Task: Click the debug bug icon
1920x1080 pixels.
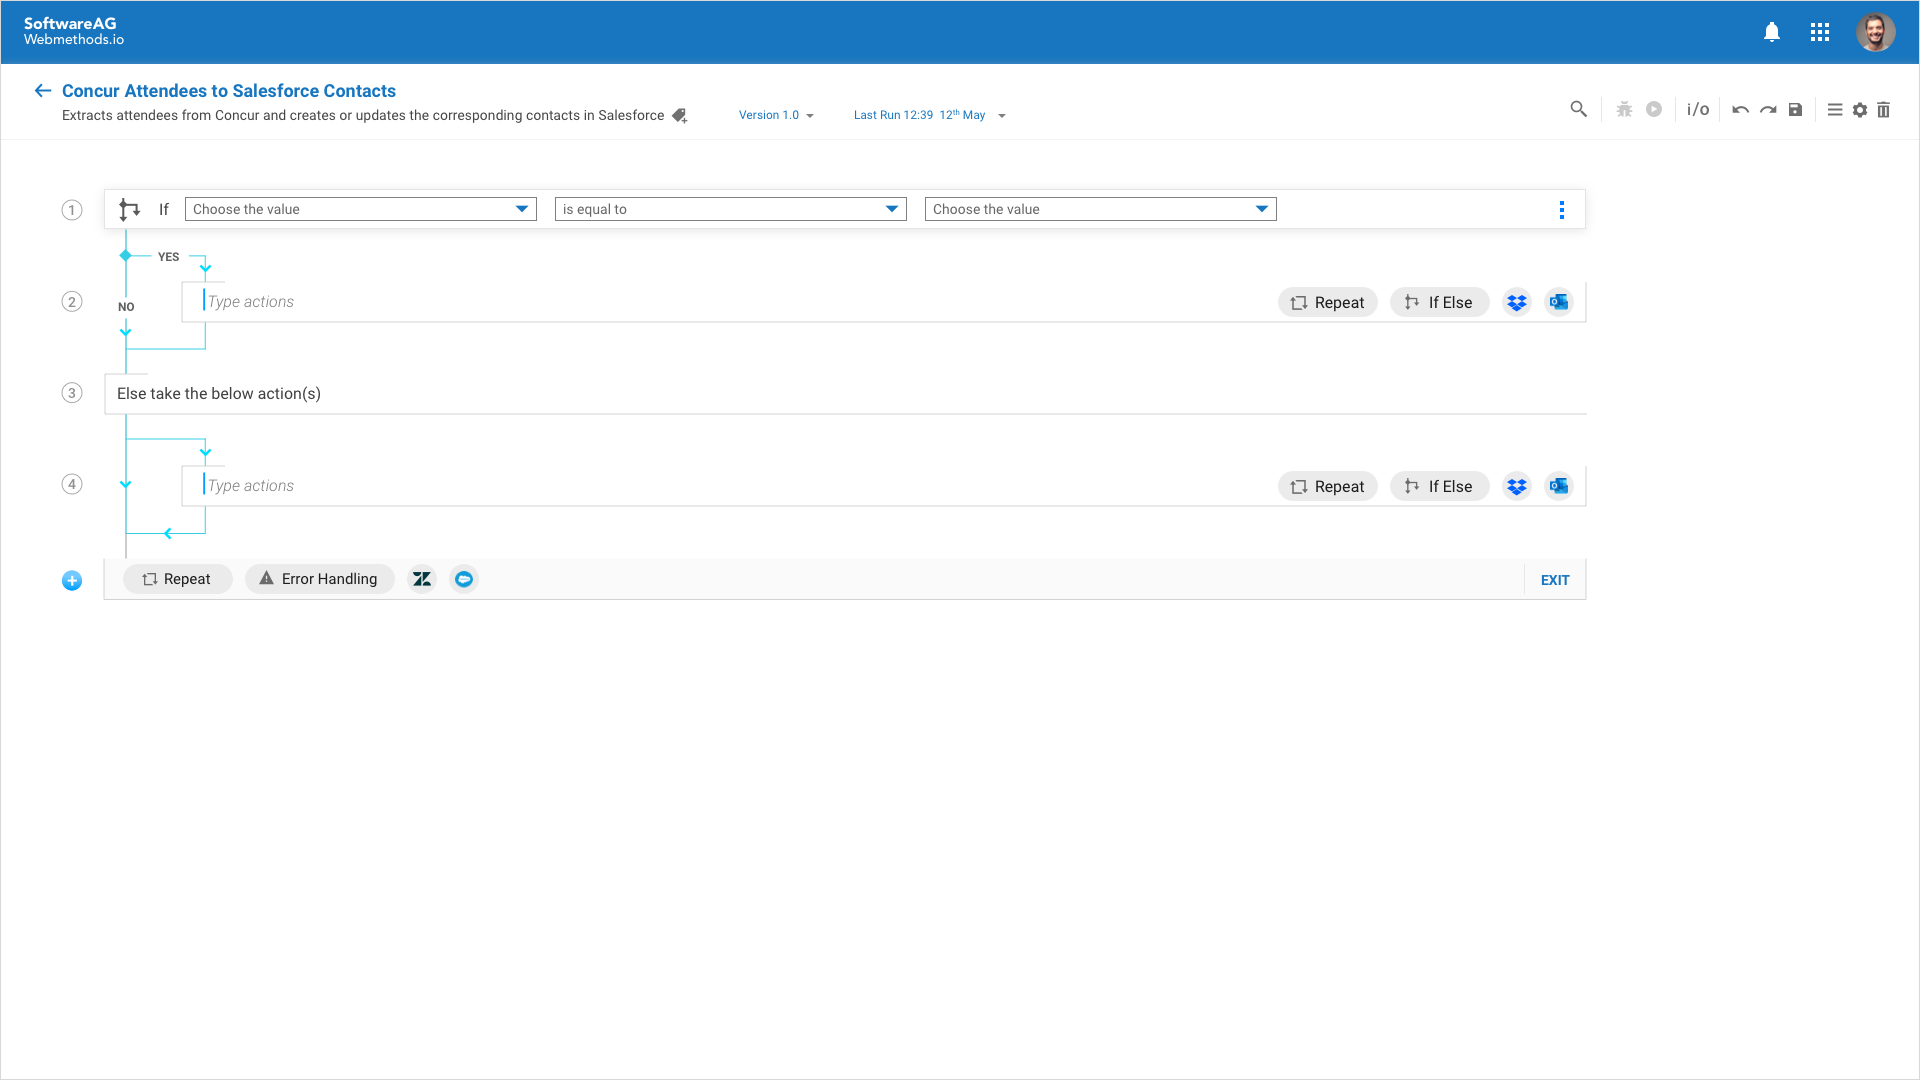Action: [x=1625, y=109]
